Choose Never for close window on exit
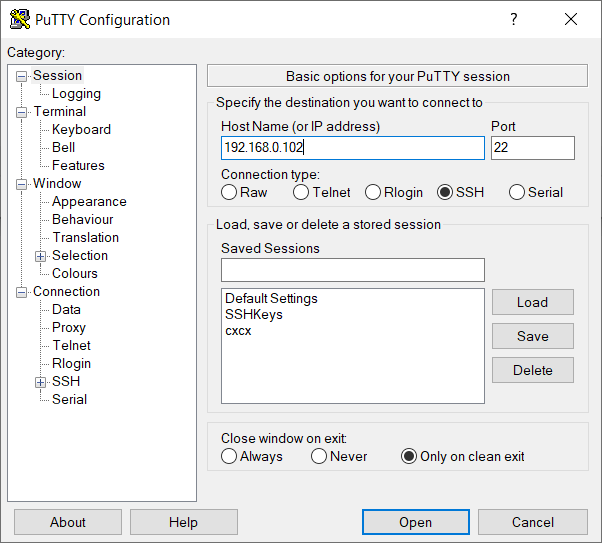This screenshot has width=602, height=543. (x=319, y=457)
